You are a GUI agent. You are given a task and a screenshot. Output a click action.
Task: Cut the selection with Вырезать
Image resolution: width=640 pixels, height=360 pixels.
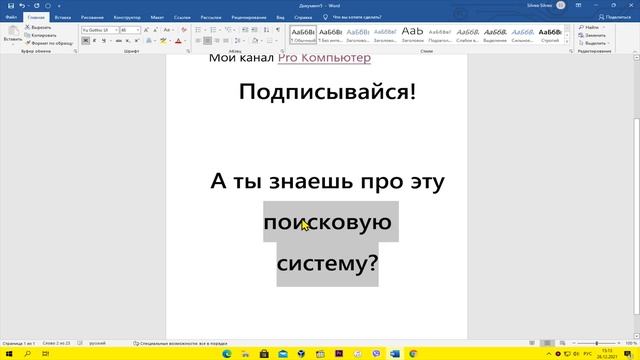point(38,27)
